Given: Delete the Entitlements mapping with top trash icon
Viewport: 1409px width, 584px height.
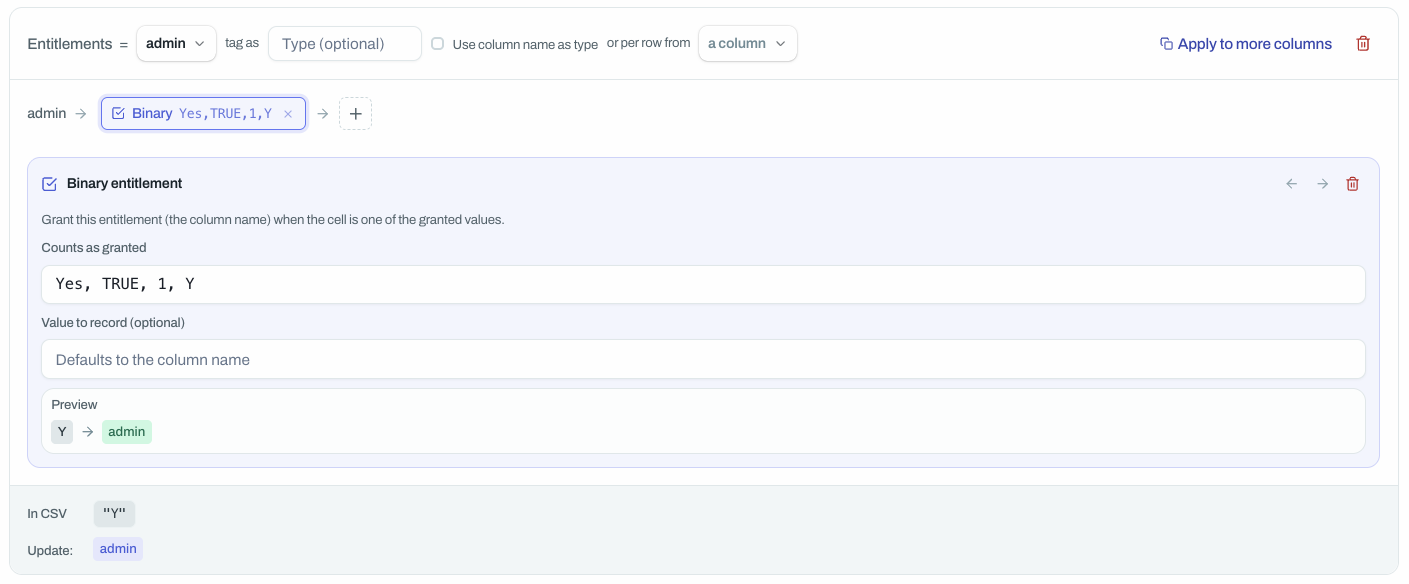Looking at the screenshot, I should (x=1363, y=44).
